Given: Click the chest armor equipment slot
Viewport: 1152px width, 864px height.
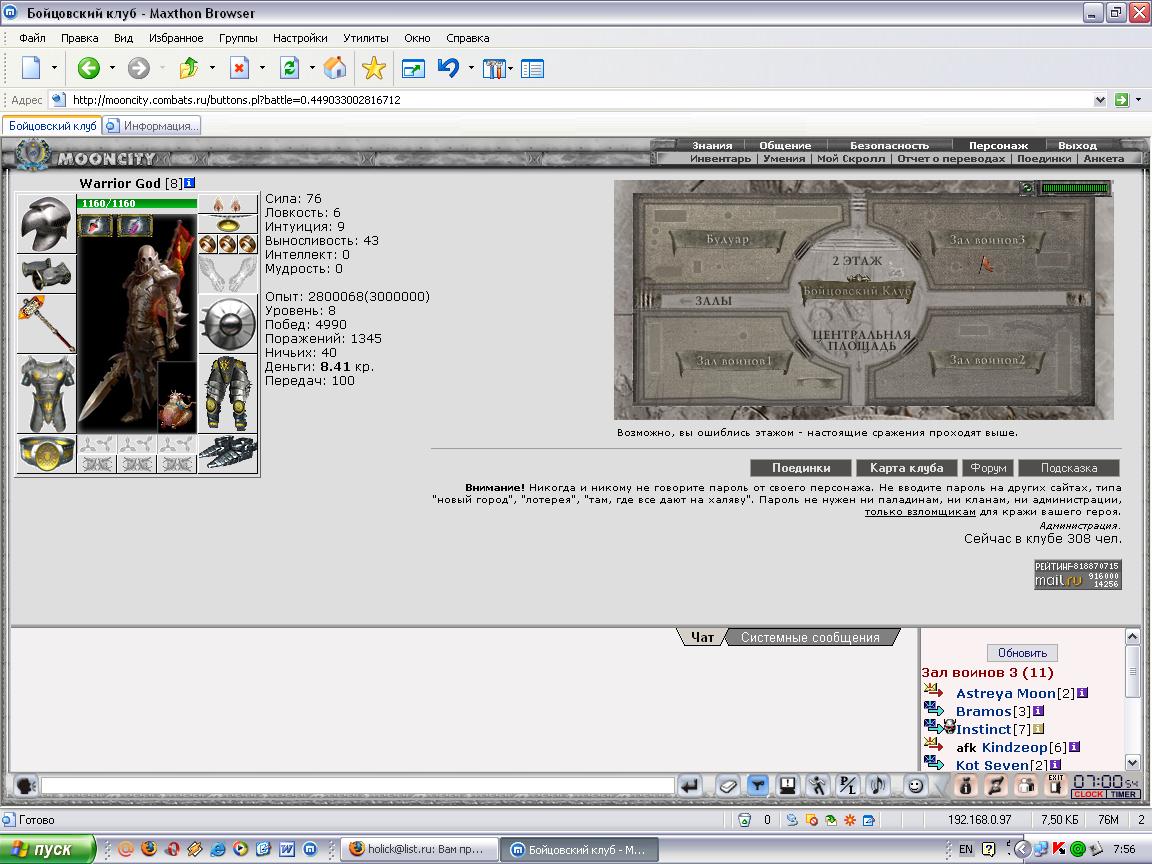Looking at the screenshot, I should tap(46, 394).
